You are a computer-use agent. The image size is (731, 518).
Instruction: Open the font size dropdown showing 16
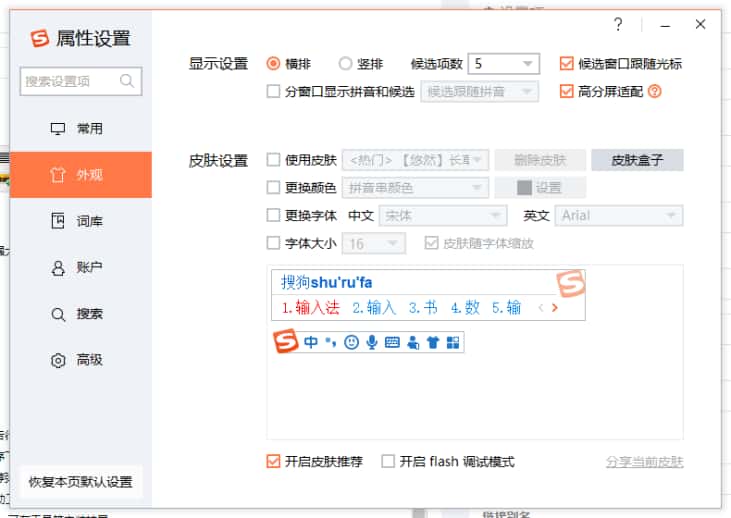click(x=373, y=243)
